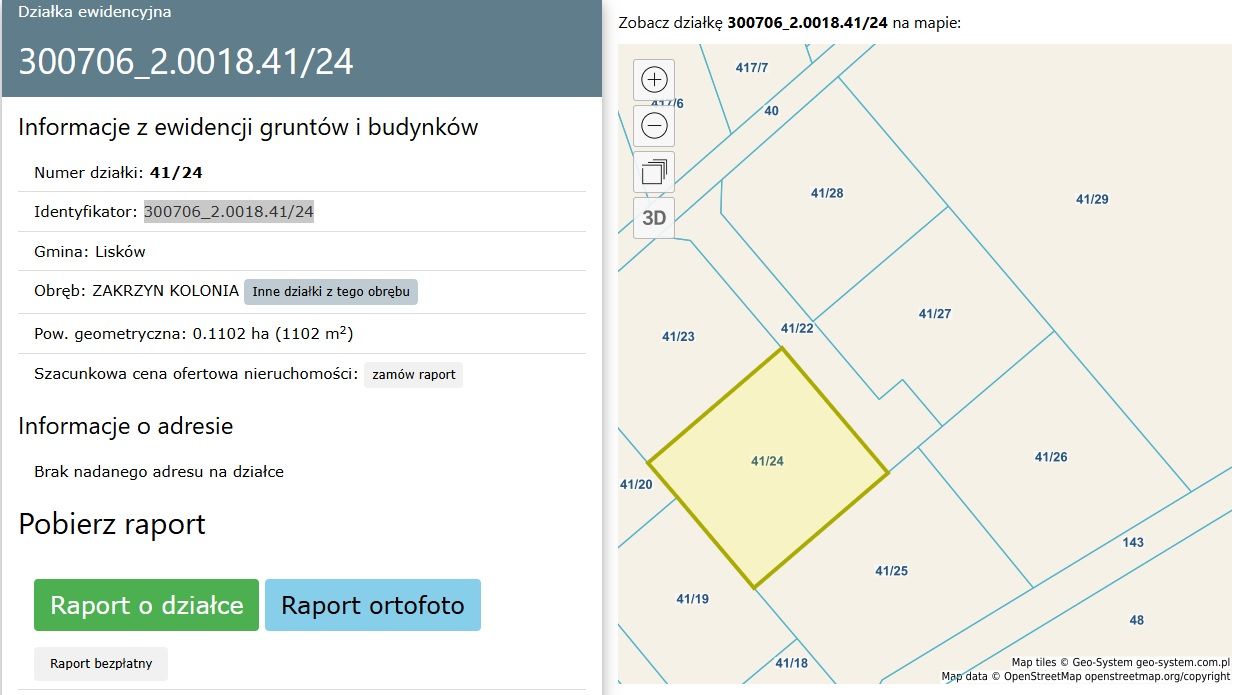Open other parcels from this precinct
The width and height of the screenshot is (1240, 695).
tap(331, 292)
